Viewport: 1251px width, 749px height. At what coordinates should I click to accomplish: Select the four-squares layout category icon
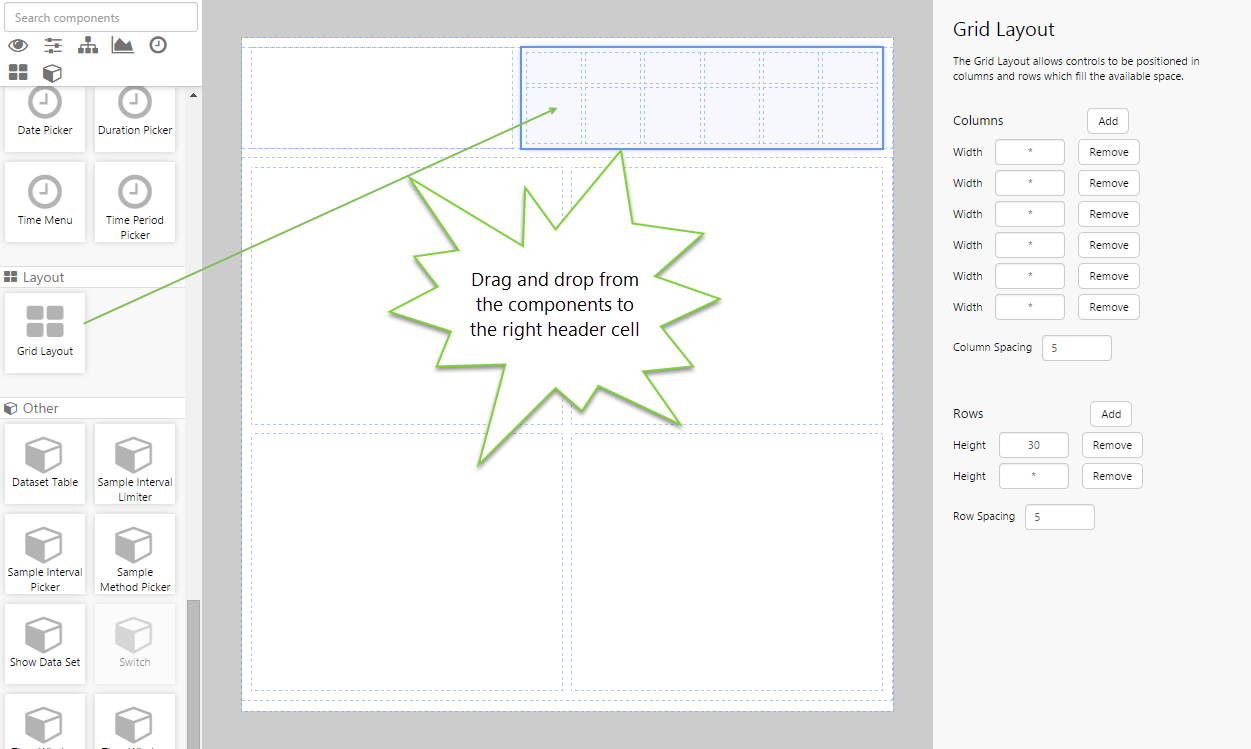pyautogui.click(x=18, y=72)
